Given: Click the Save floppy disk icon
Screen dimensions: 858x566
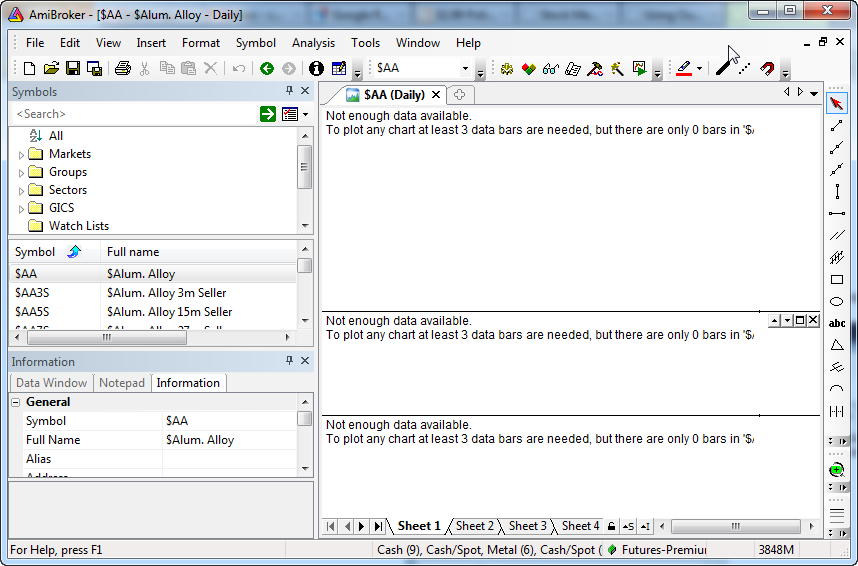Looking at the screenshot, I should (x=73, y=68).
